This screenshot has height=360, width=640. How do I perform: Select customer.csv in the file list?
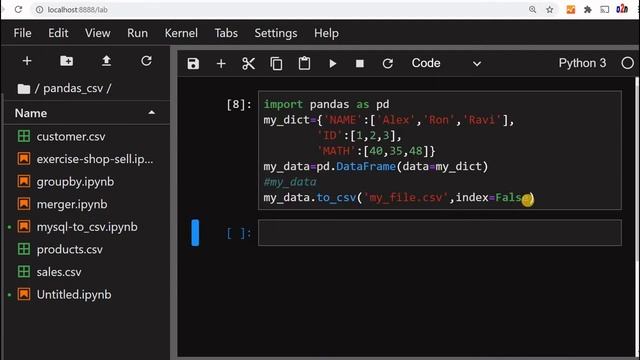[x=87, y=136]
